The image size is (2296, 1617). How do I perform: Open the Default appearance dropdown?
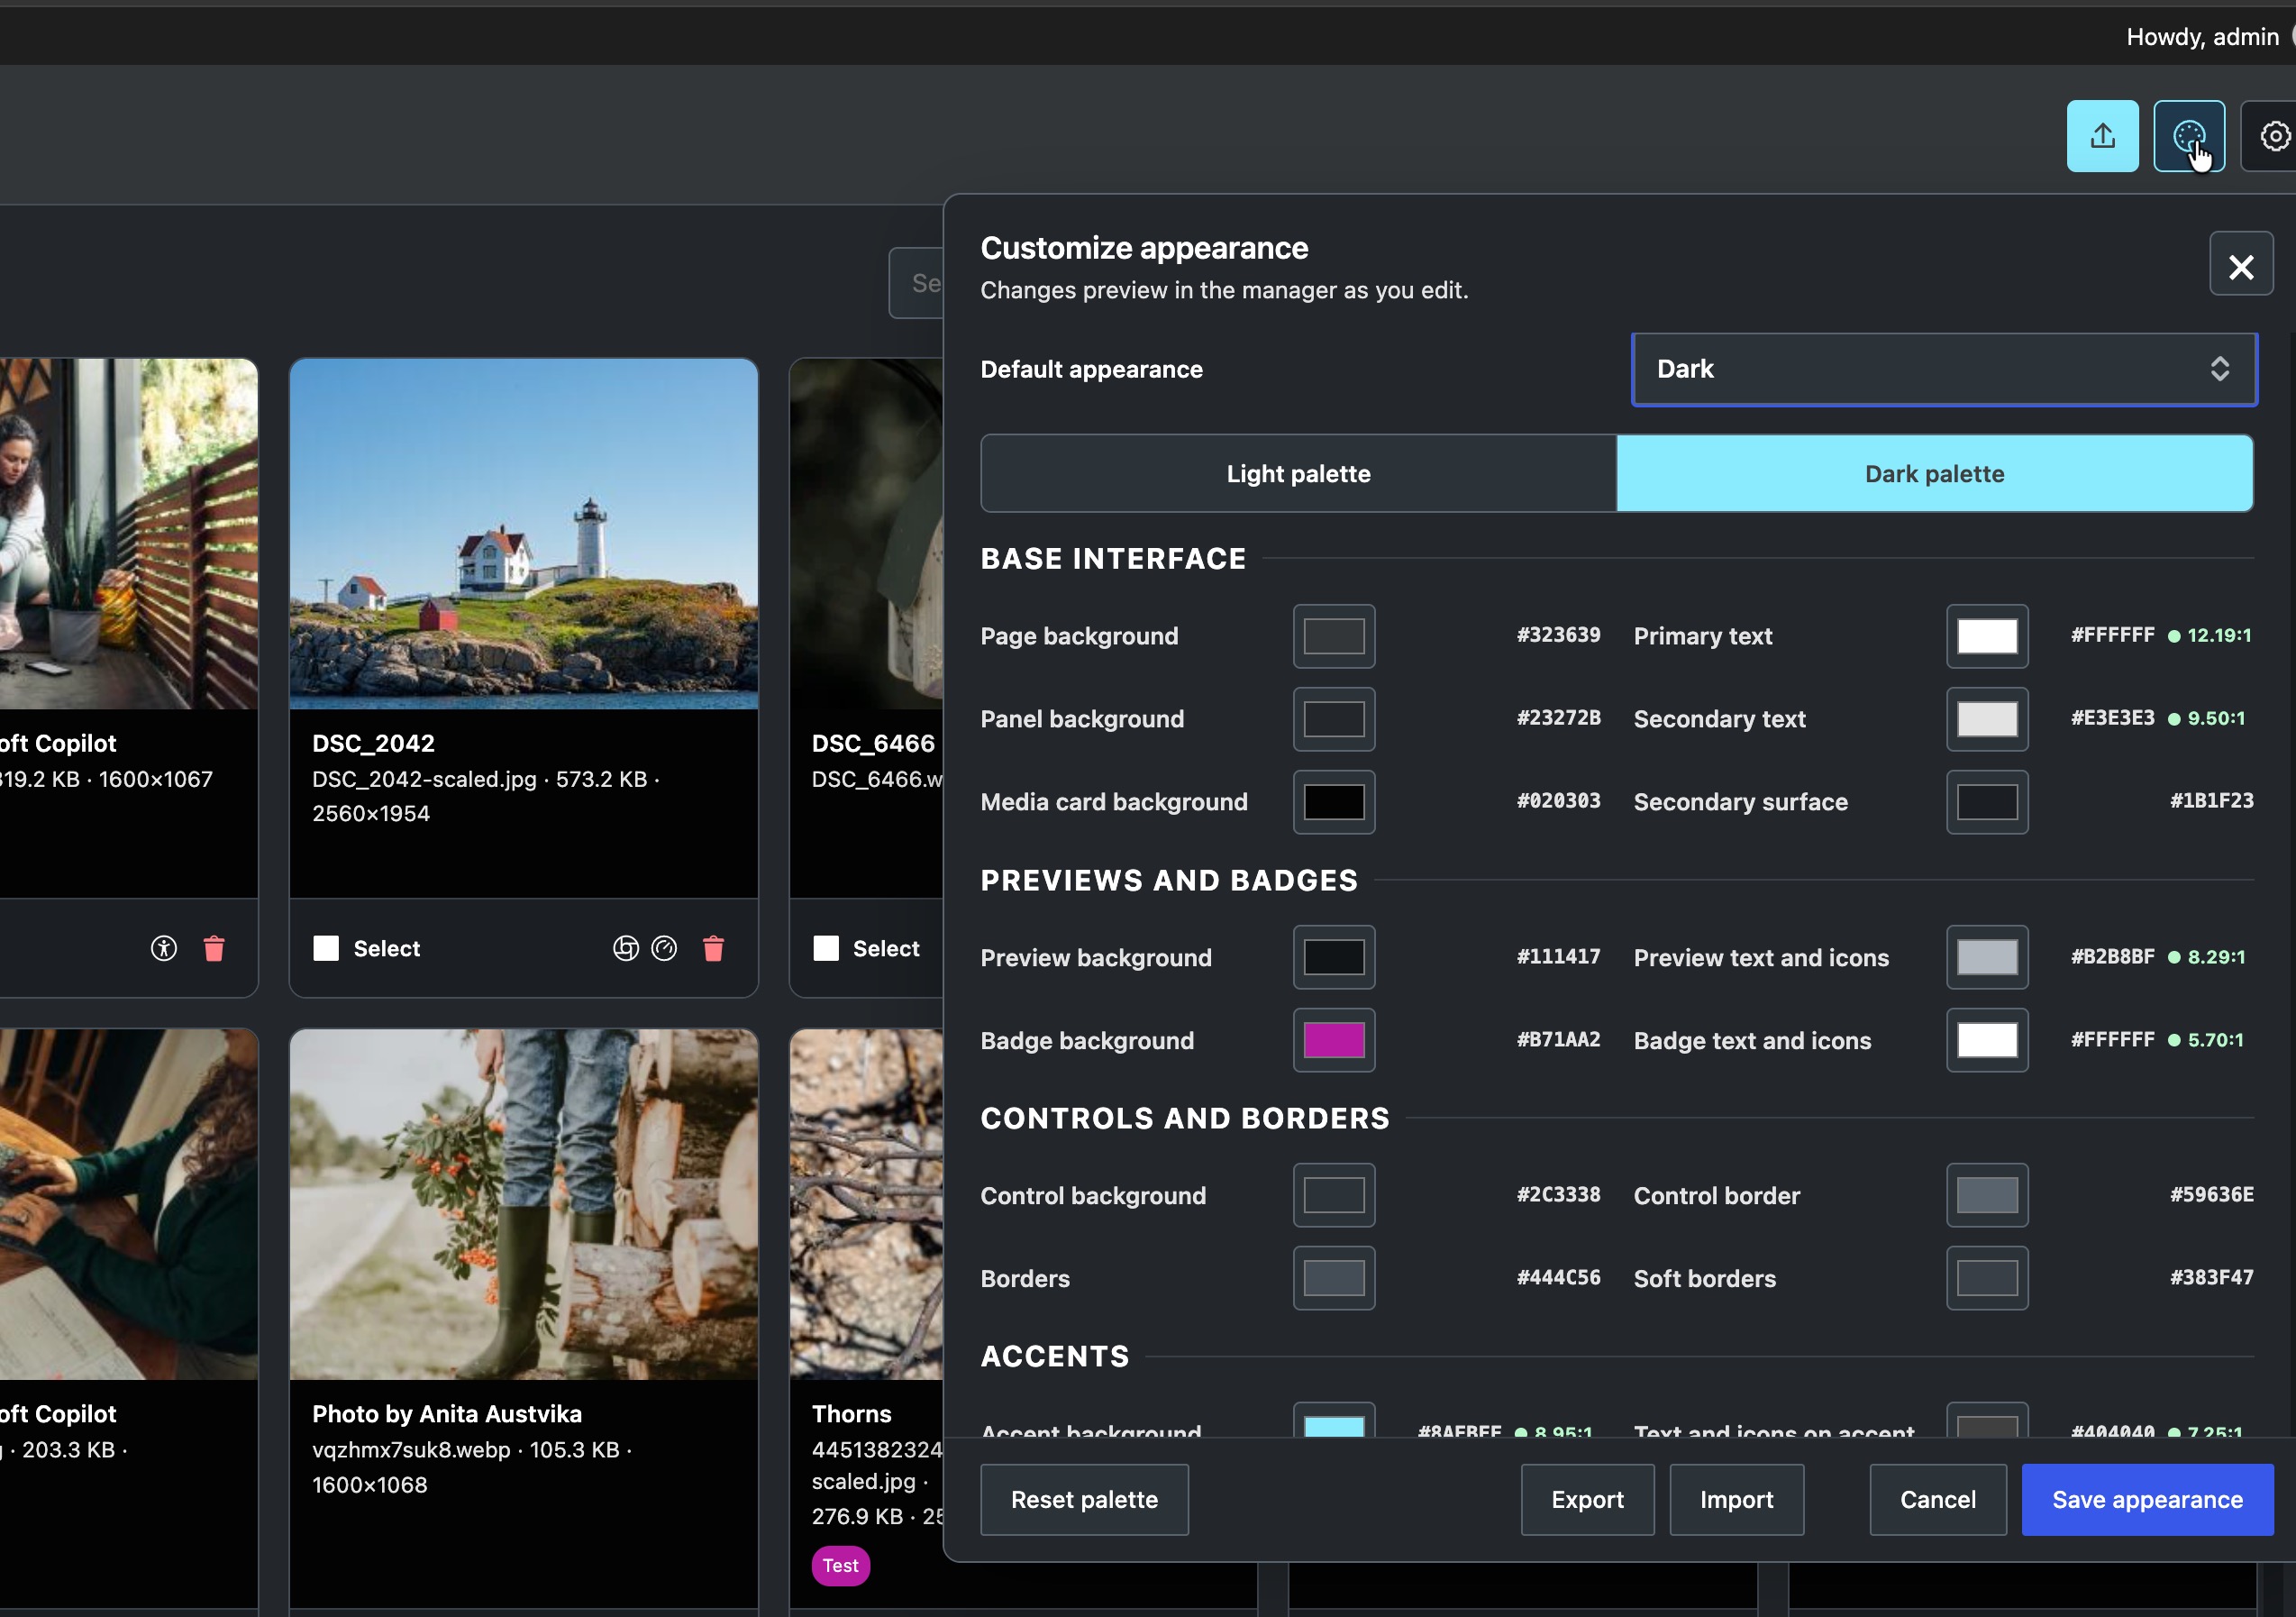[x=1944, y=369]
